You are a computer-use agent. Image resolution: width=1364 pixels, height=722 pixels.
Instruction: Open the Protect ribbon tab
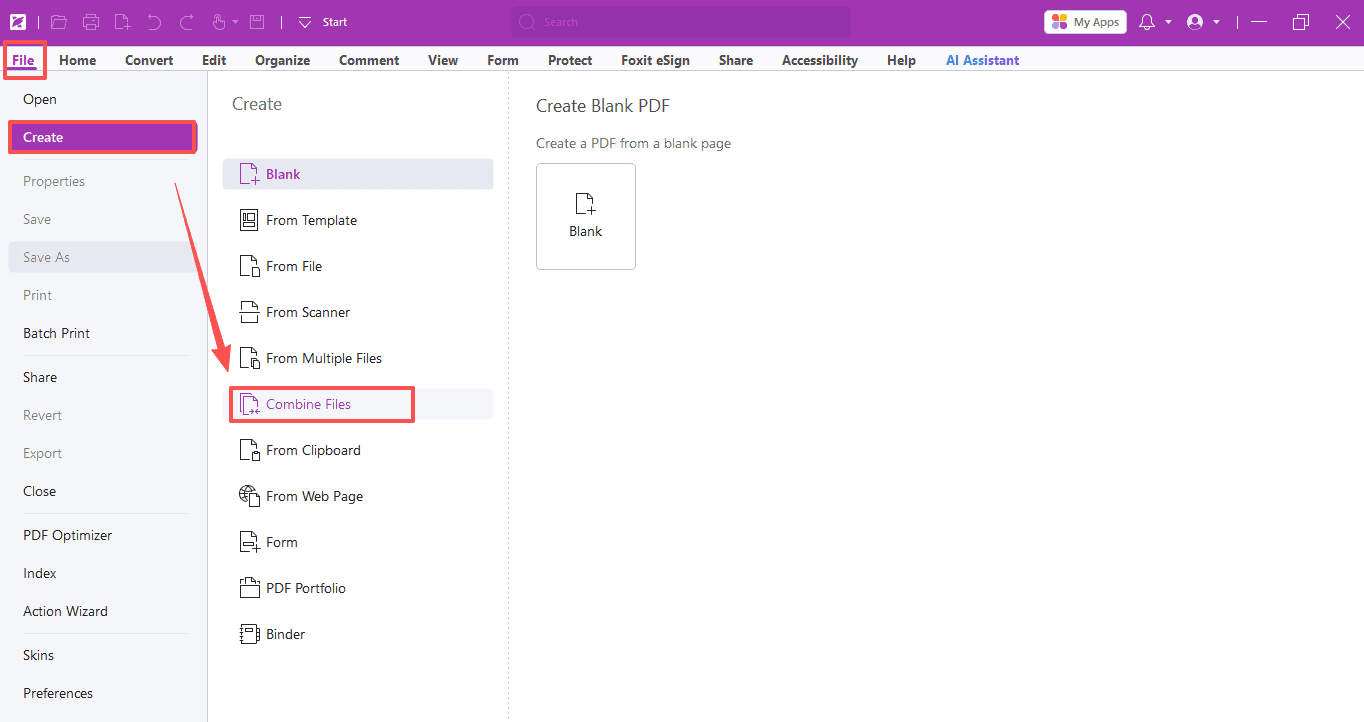coord(570,60)
